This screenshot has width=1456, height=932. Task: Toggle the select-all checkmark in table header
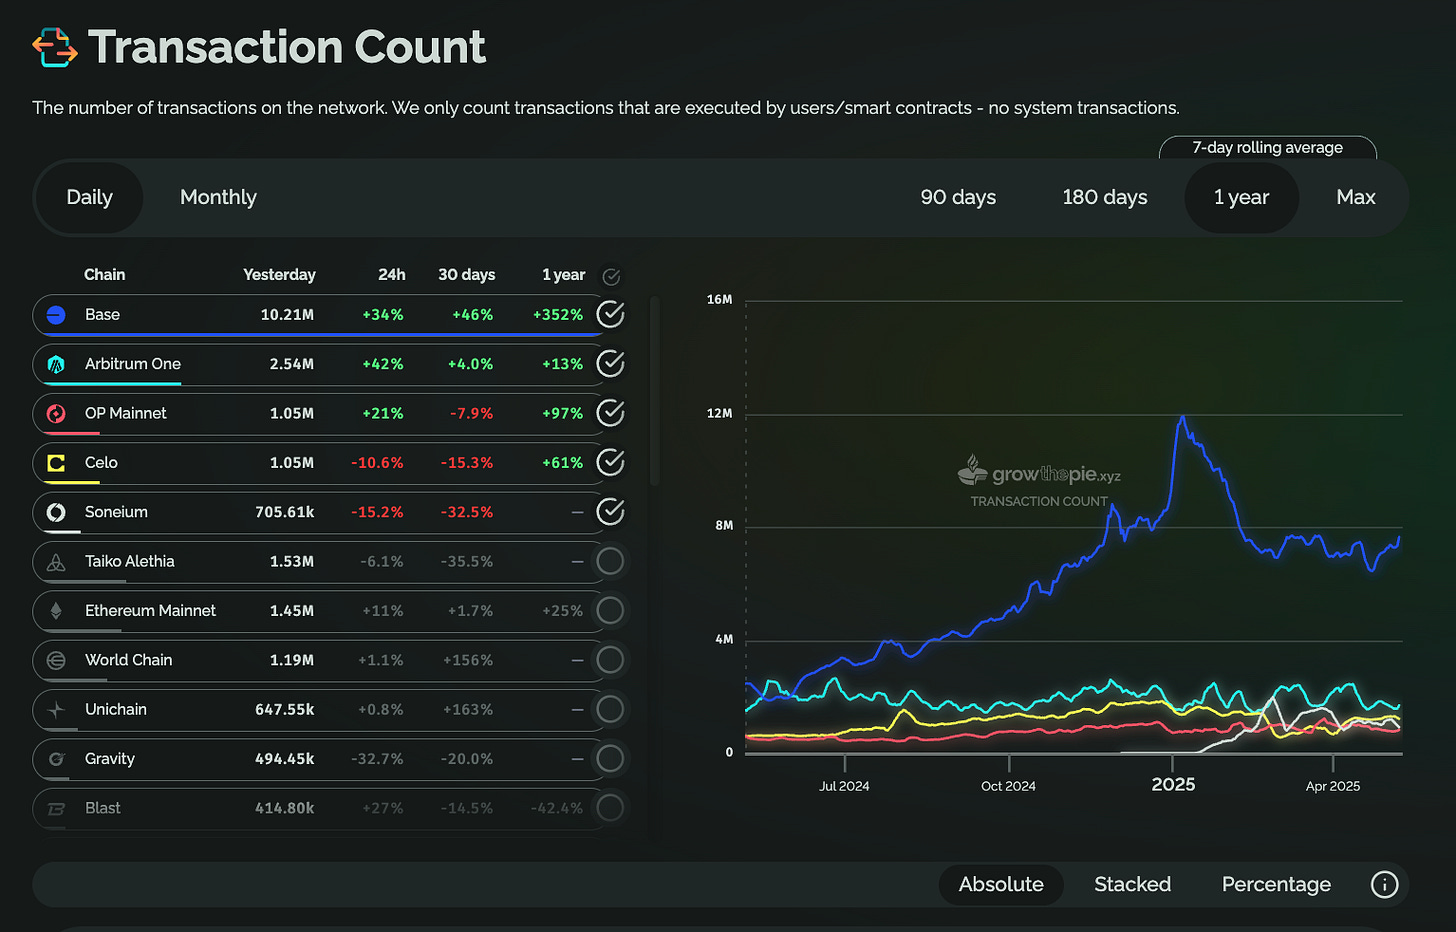tap(611, 276)
